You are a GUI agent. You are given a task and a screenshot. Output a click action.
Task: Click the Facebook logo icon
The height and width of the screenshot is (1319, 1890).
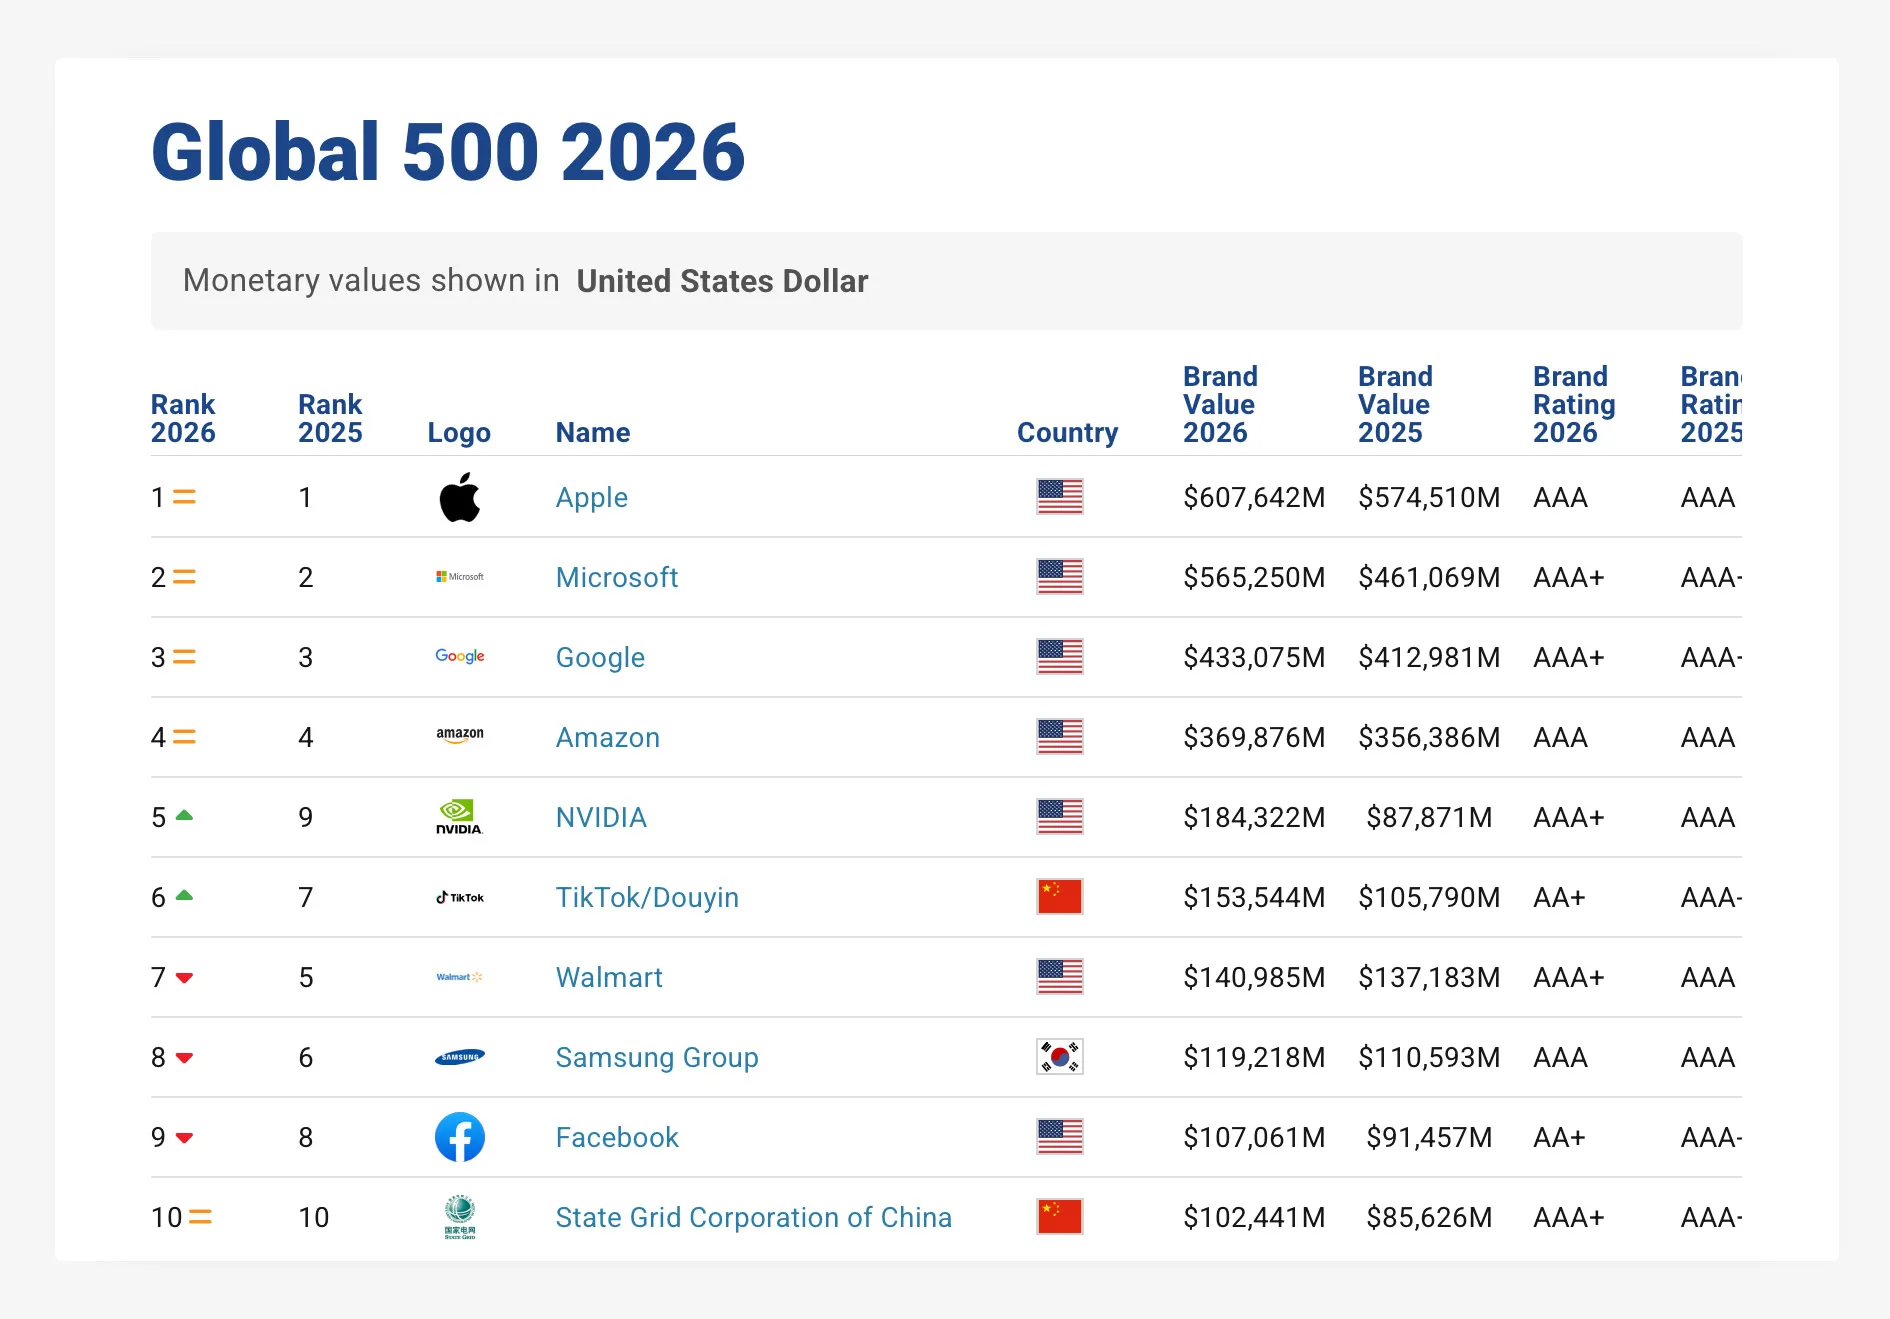(x=459, y=1137)
